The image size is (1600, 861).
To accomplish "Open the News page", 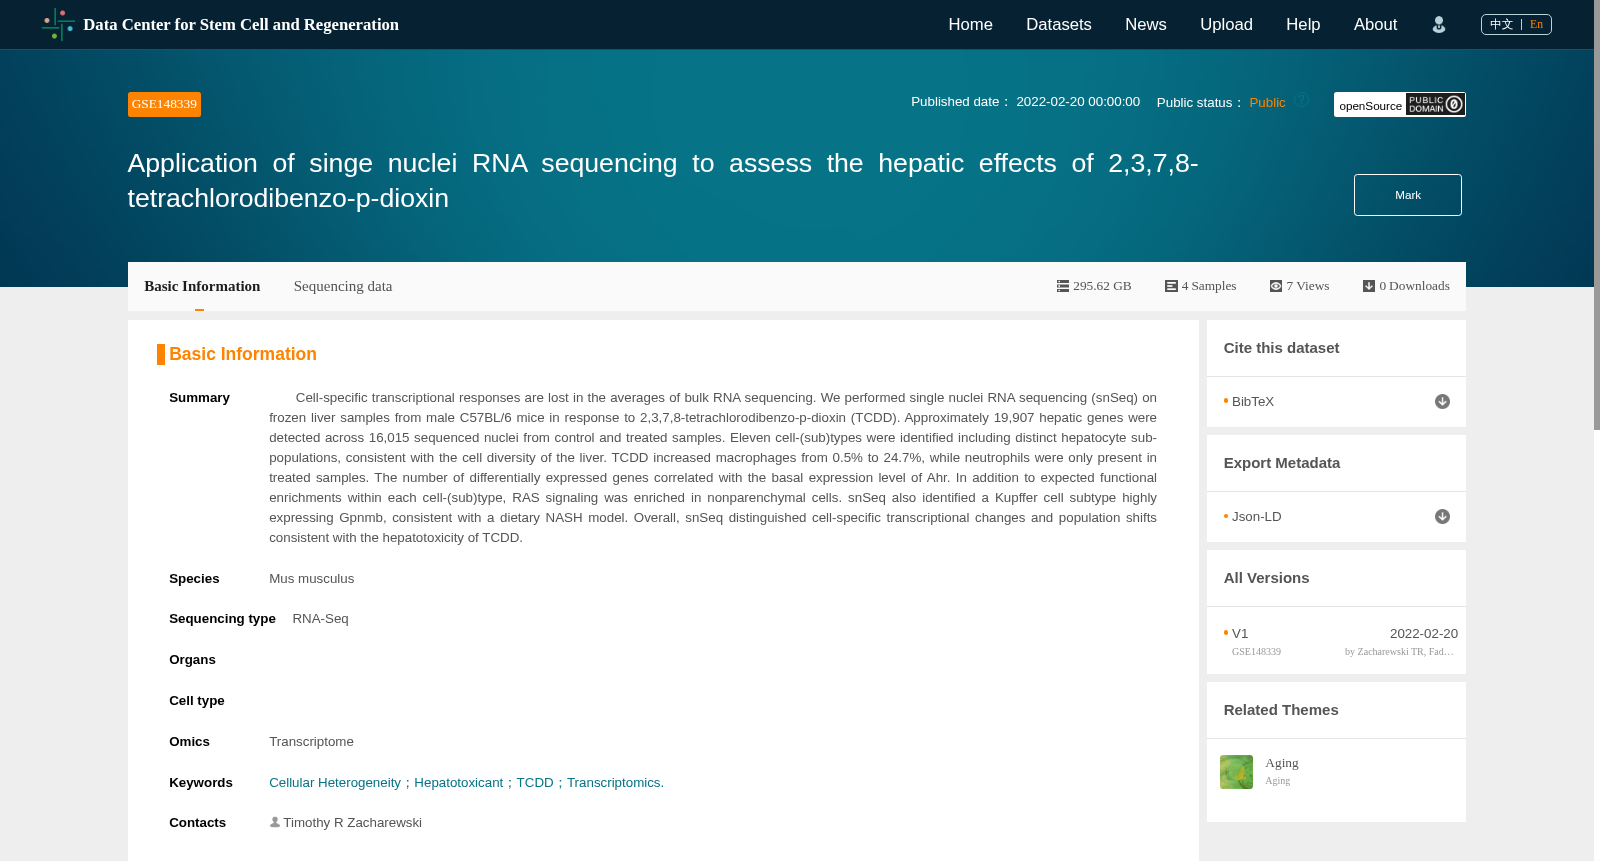I will pyautogui.click(x=1145, y=24).
